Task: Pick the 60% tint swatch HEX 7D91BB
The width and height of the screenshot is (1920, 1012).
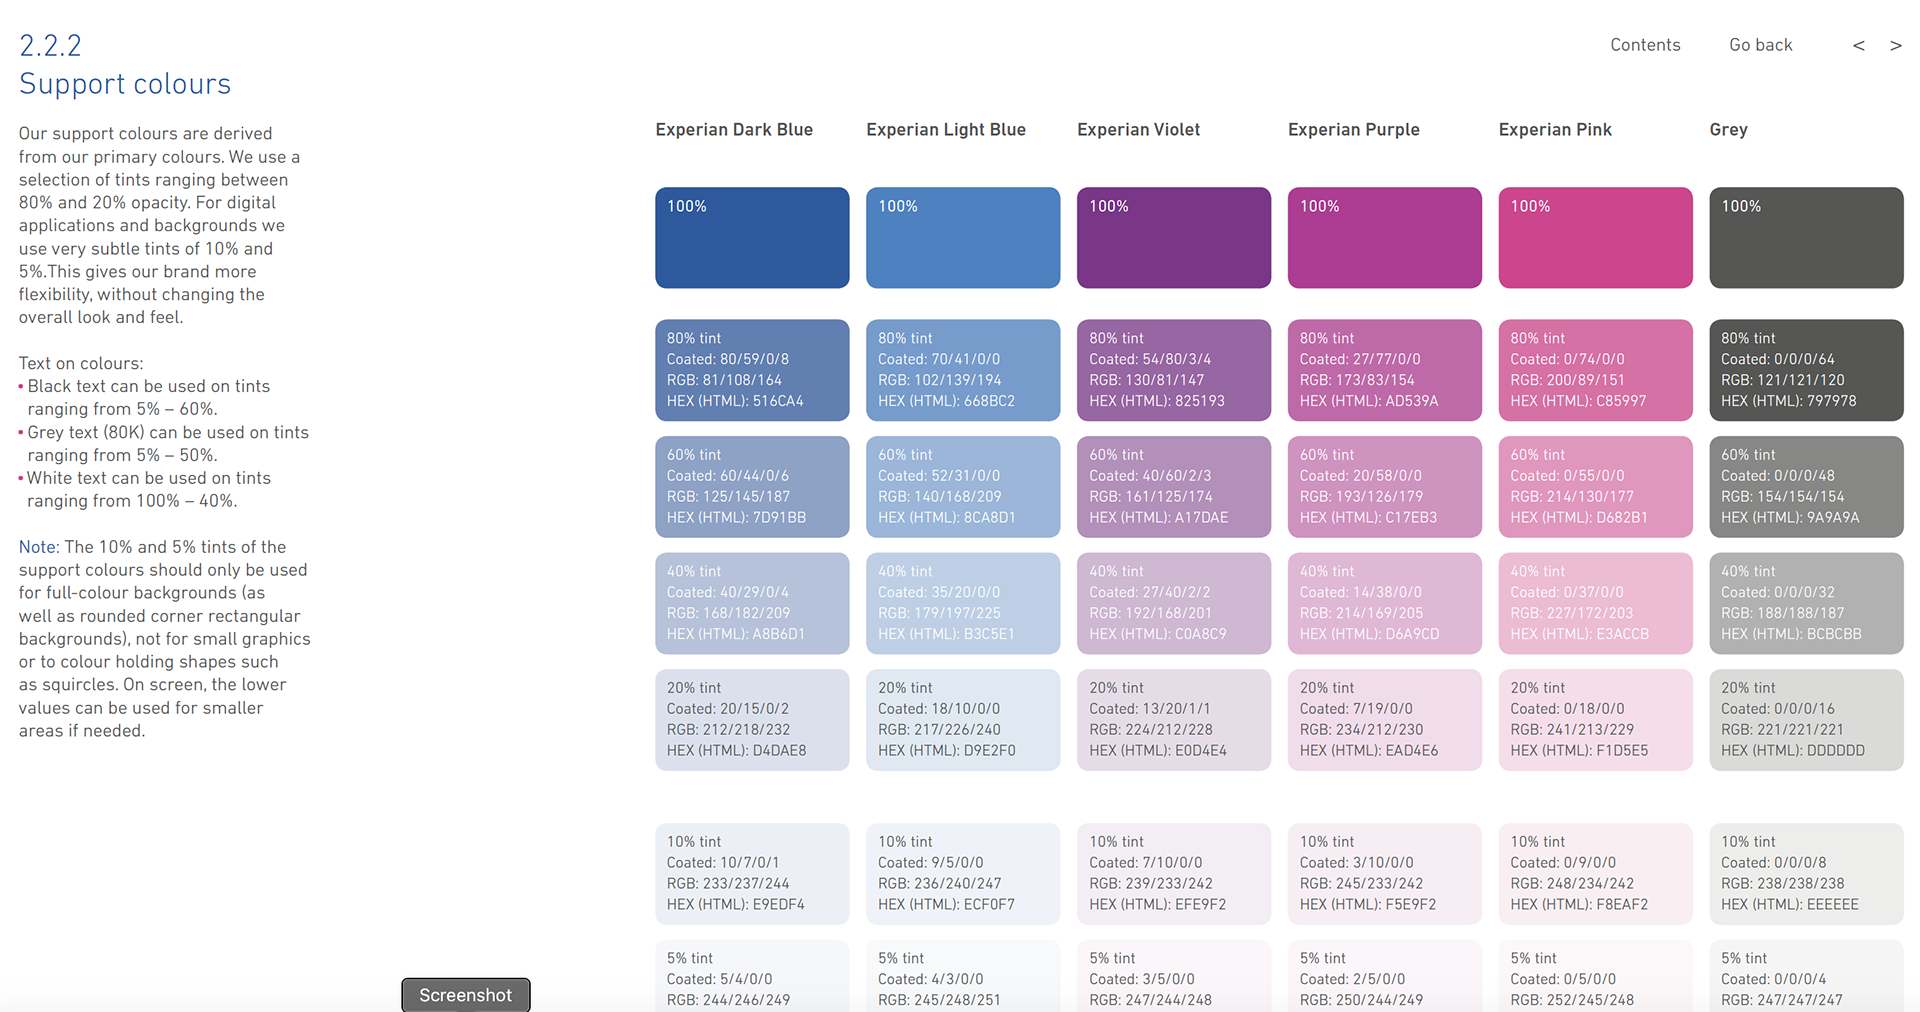Action: click(x=752, y=487)
